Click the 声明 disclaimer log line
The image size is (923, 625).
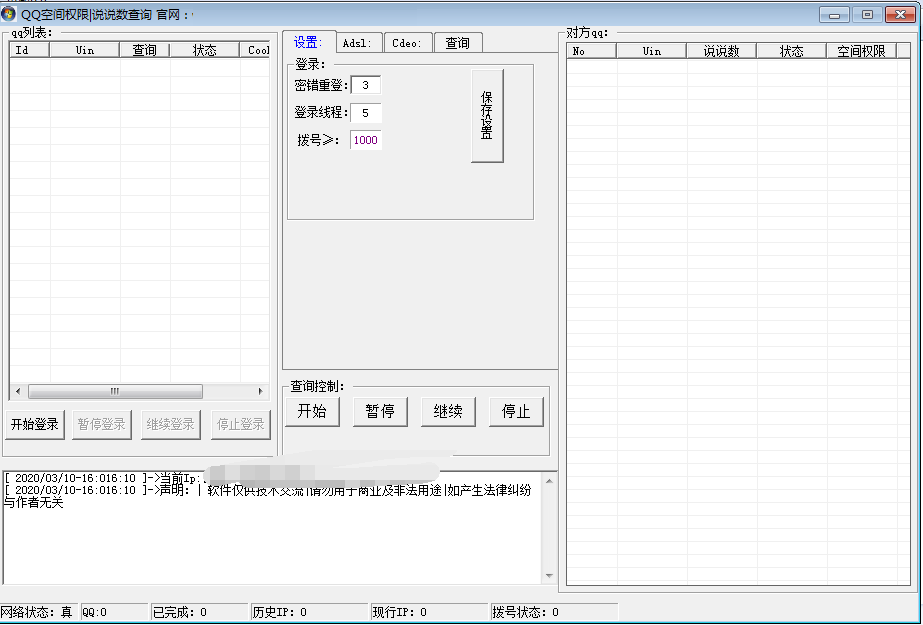pos(268,496)
